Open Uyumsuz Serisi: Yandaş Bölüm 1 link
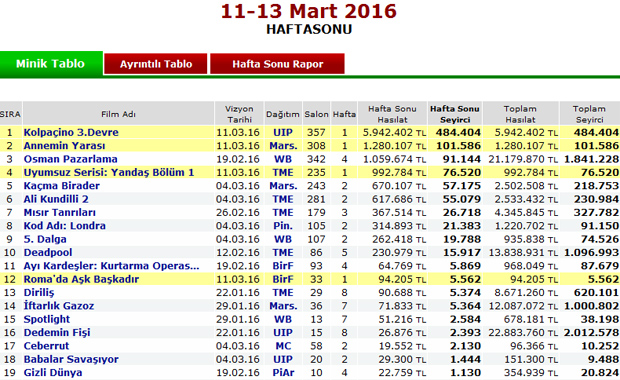 coord(109,173)
